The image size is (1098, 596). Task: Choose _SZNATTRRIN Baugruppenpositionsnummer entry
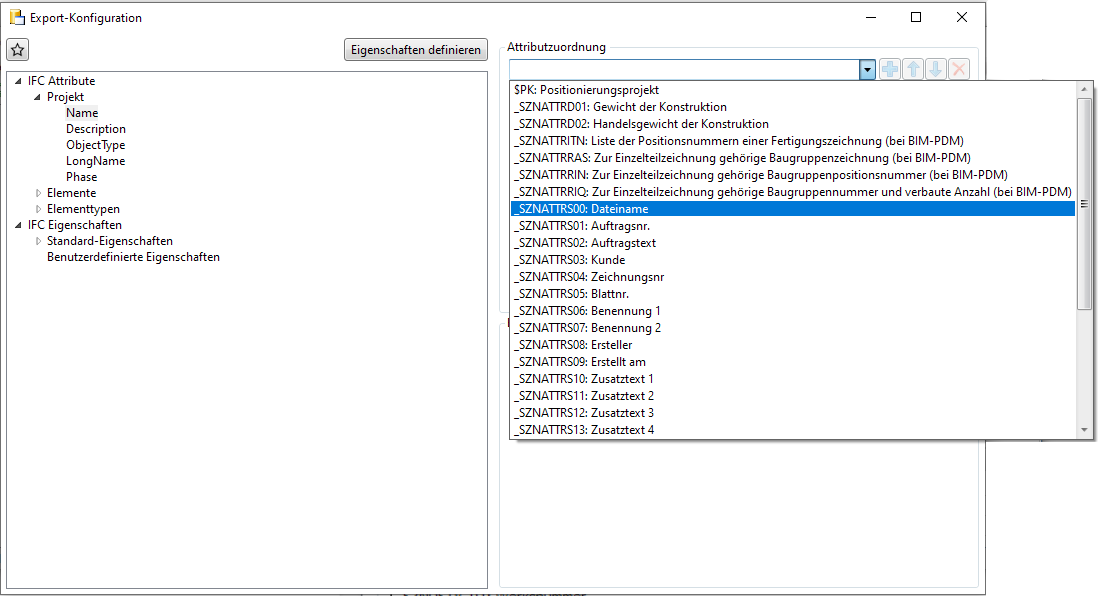(793, 175)
